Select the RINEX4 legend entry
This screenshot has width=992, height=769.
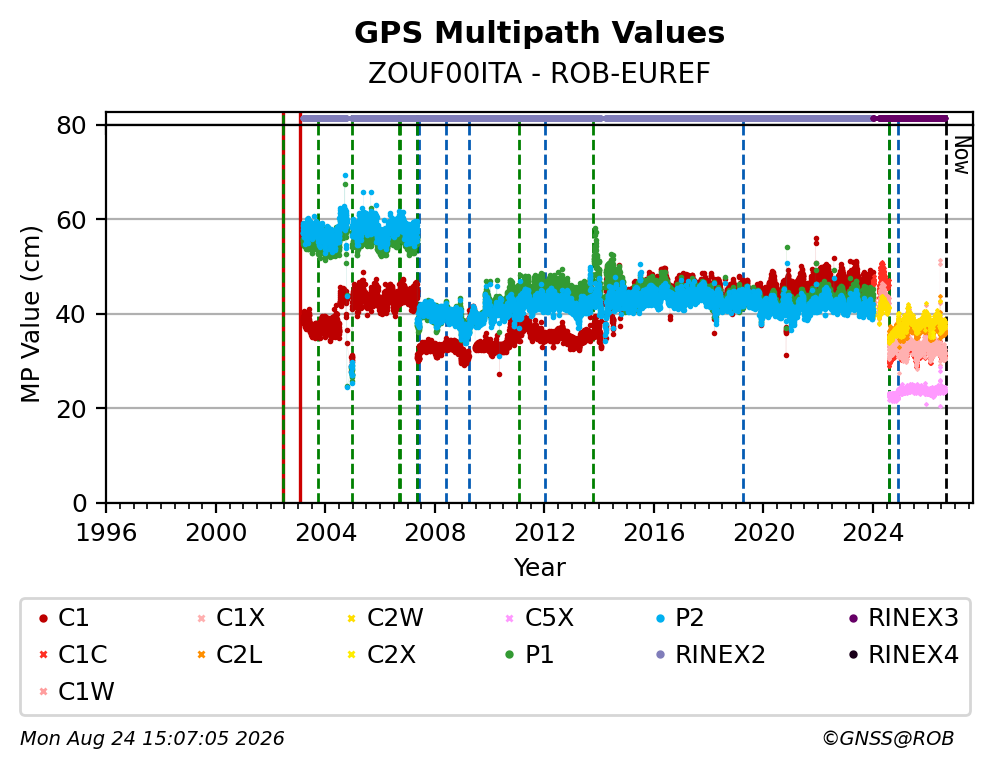point(903,655)
